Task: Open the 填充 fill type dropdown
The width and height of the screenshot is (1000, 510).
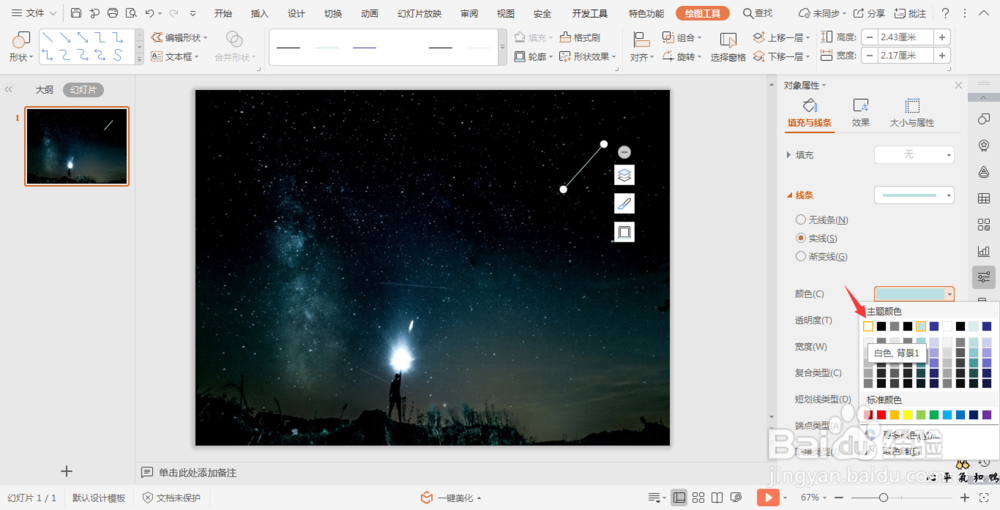Action: [x=914, y=154]
